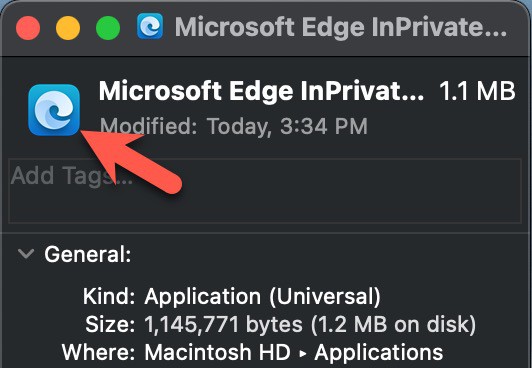This screenshot has height=368, width=532.
Task: Focus the Add Tags field
Action: click(265, 191)
